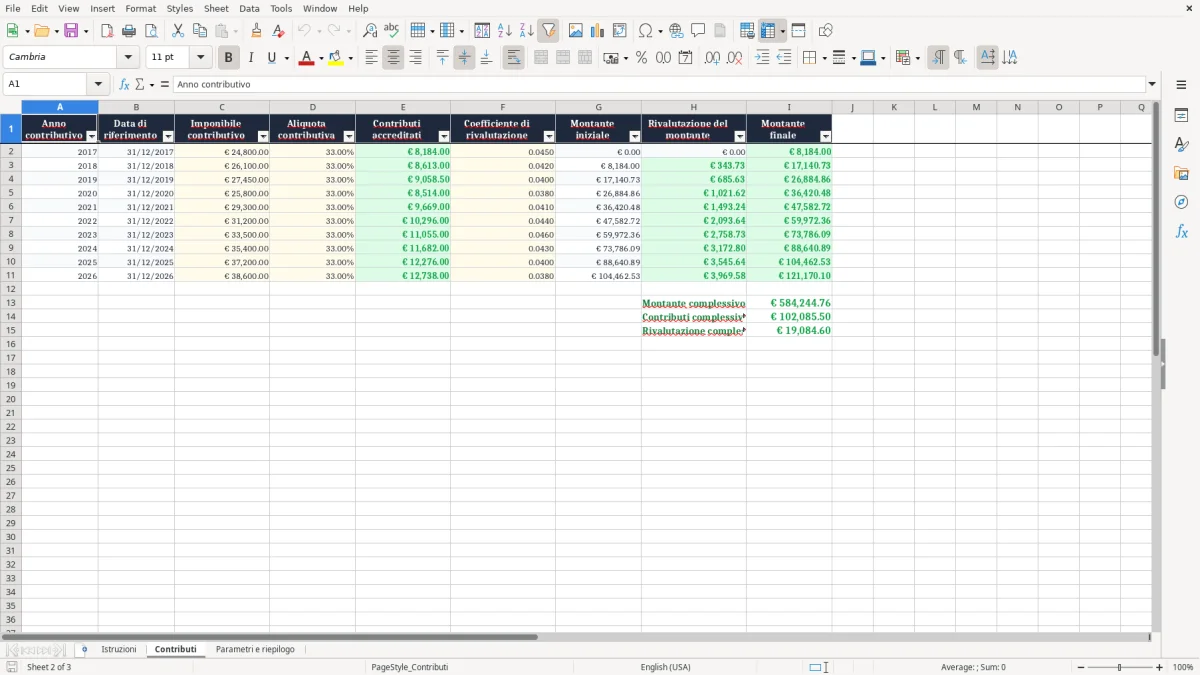The image size is (1200, 675).
Task: Cut selection with the scissors icon
Action: tap(178, 31)
